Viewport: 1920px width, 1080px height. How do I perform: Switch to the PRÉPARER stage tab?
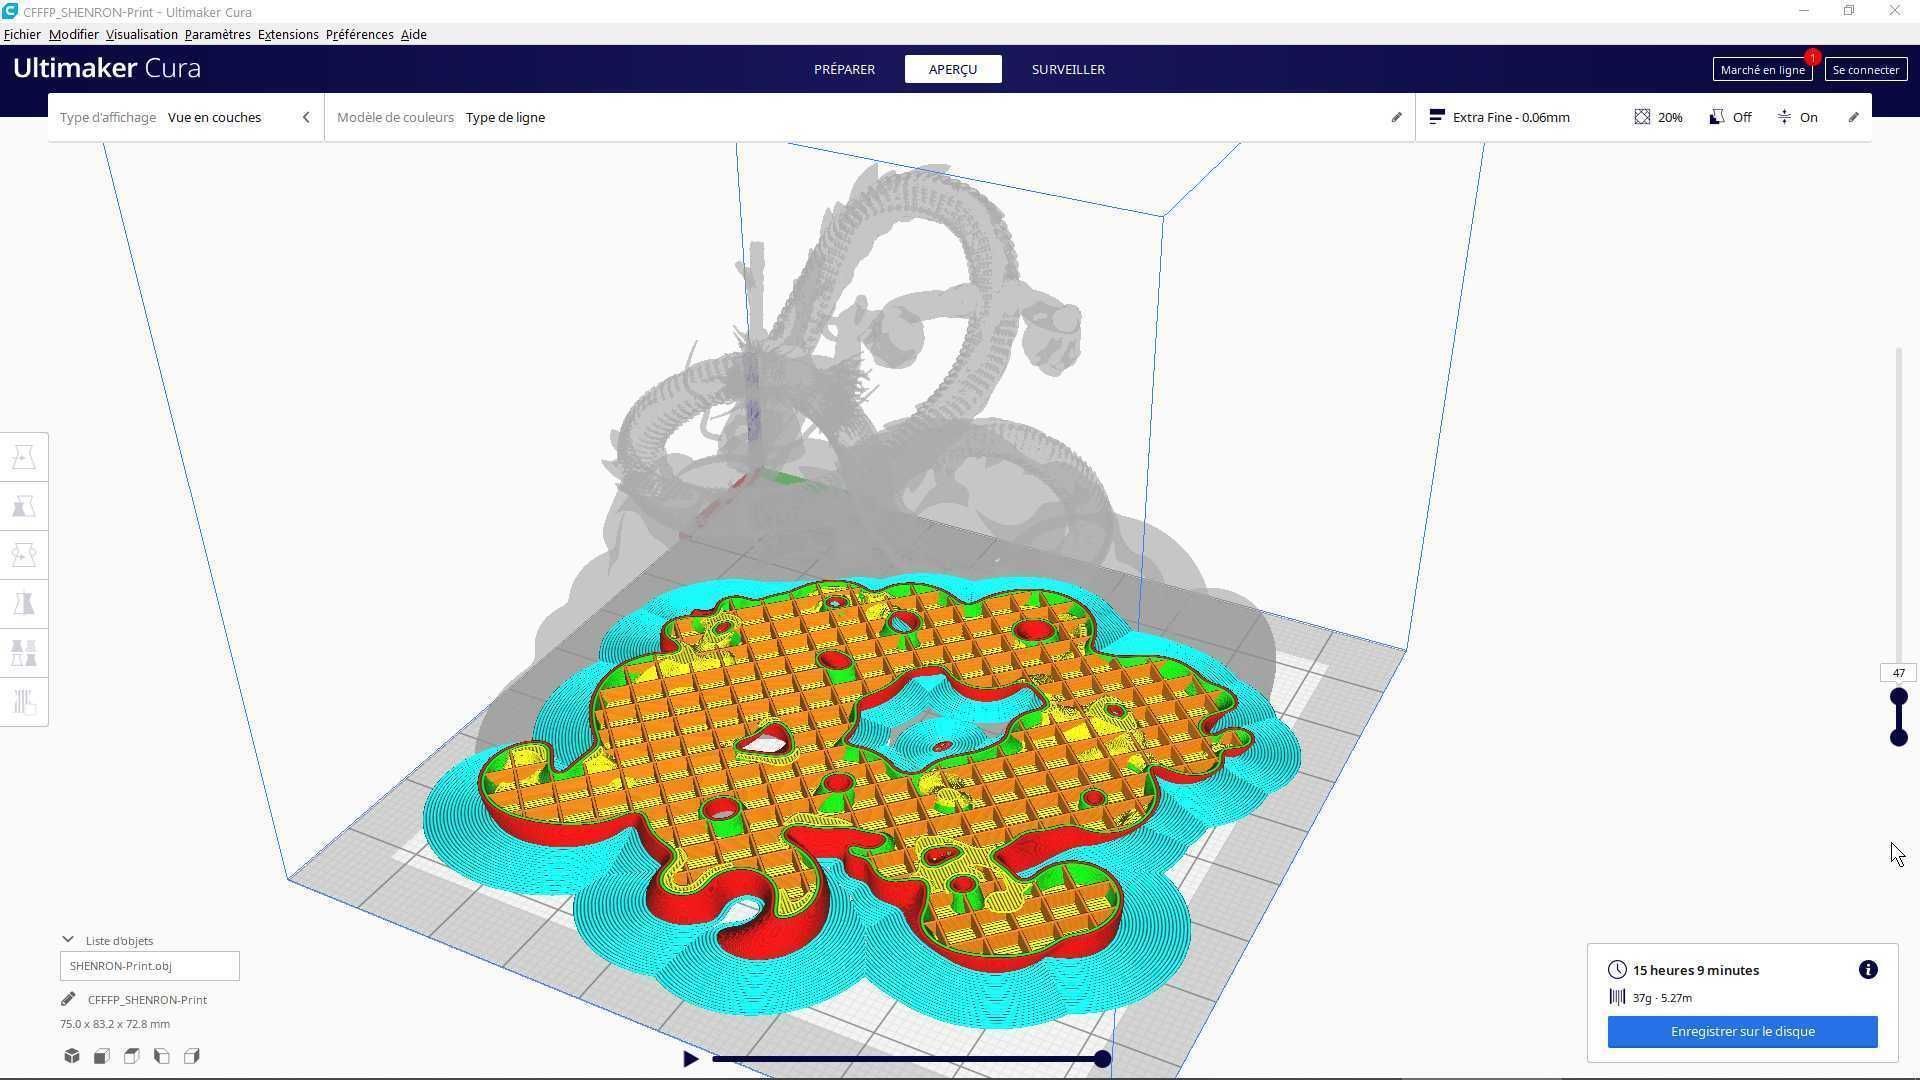pos(844,69)
